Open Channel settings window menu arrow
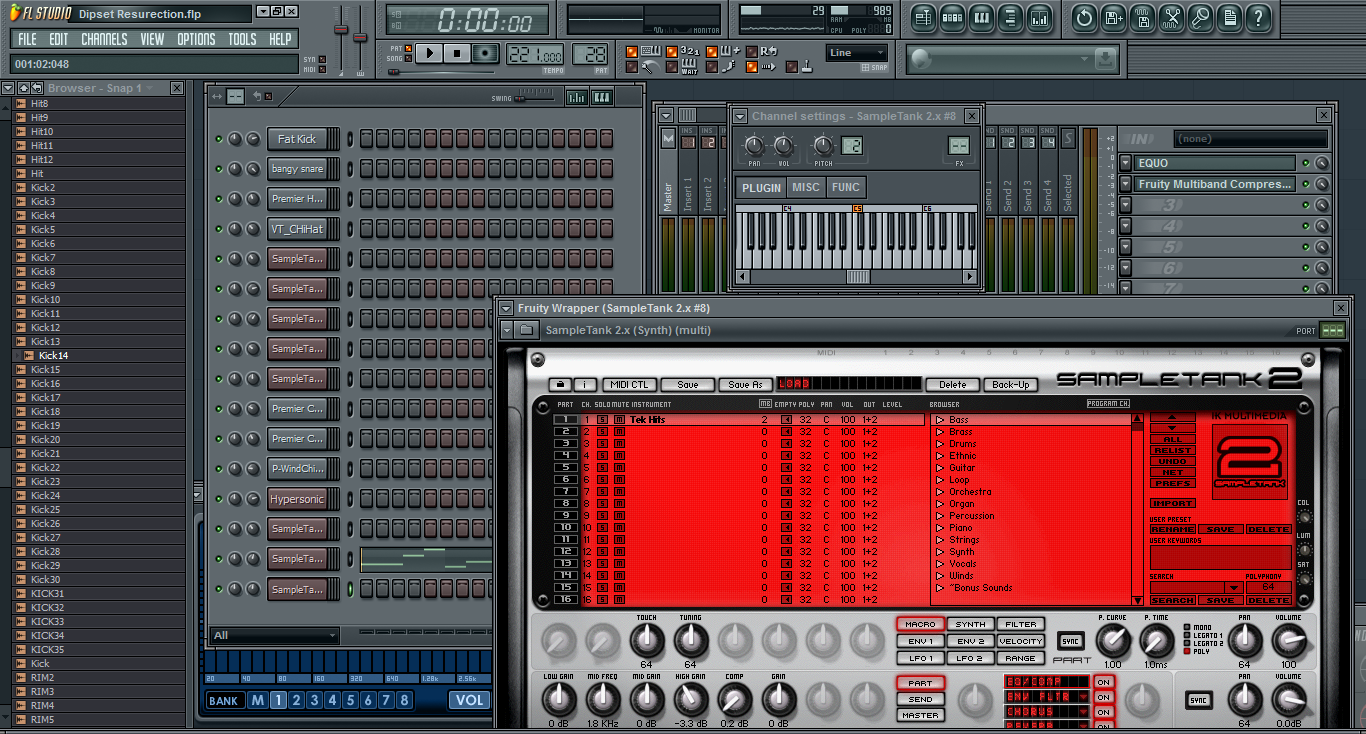The height and width of the screenshot is (734, 1366). click(x=740, y=116)
